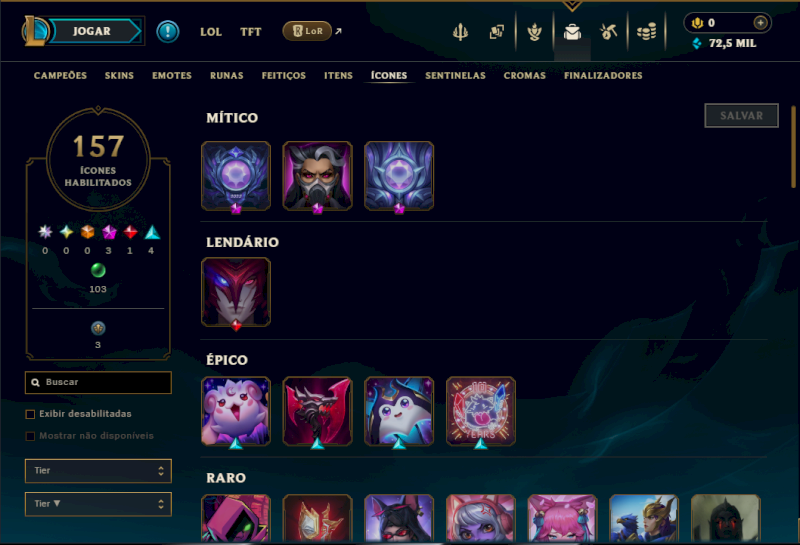Screen dimensions: 800x545
Task: Open the notifications exclamation icon
Action: (x=167, y=32)
